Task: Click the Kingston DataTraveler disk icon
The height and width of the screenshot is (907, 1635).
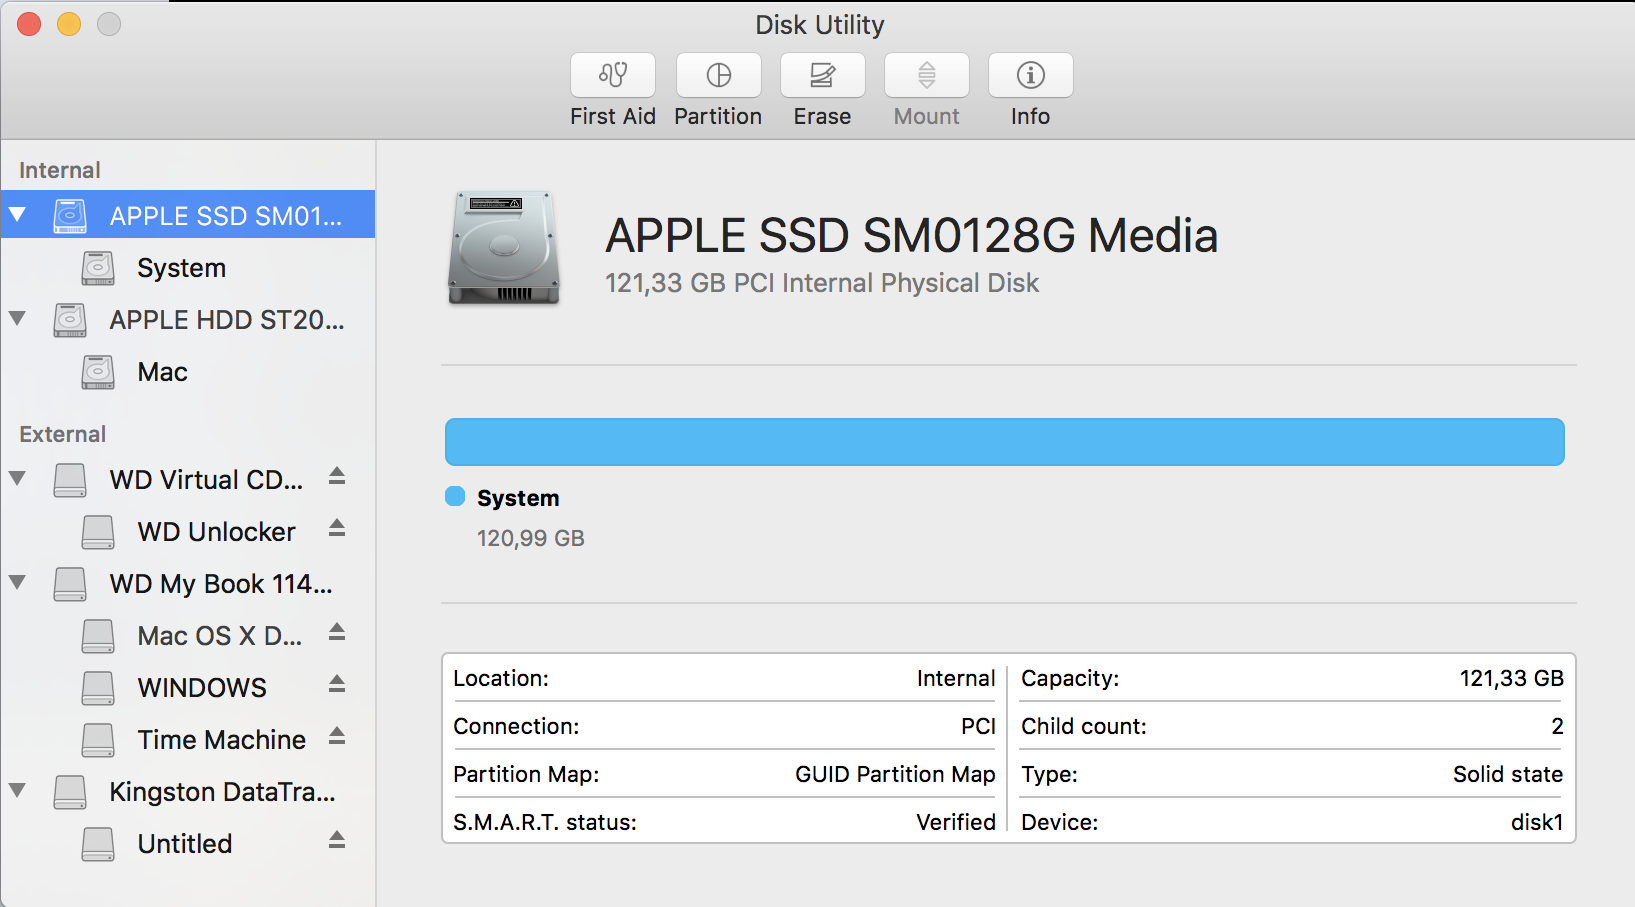Action: [69, 791]
